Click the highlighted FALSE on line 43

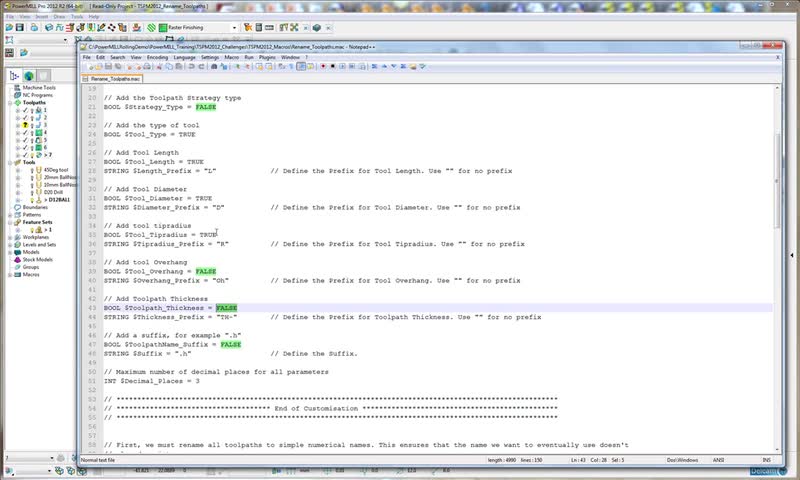(x=227, y=308)
